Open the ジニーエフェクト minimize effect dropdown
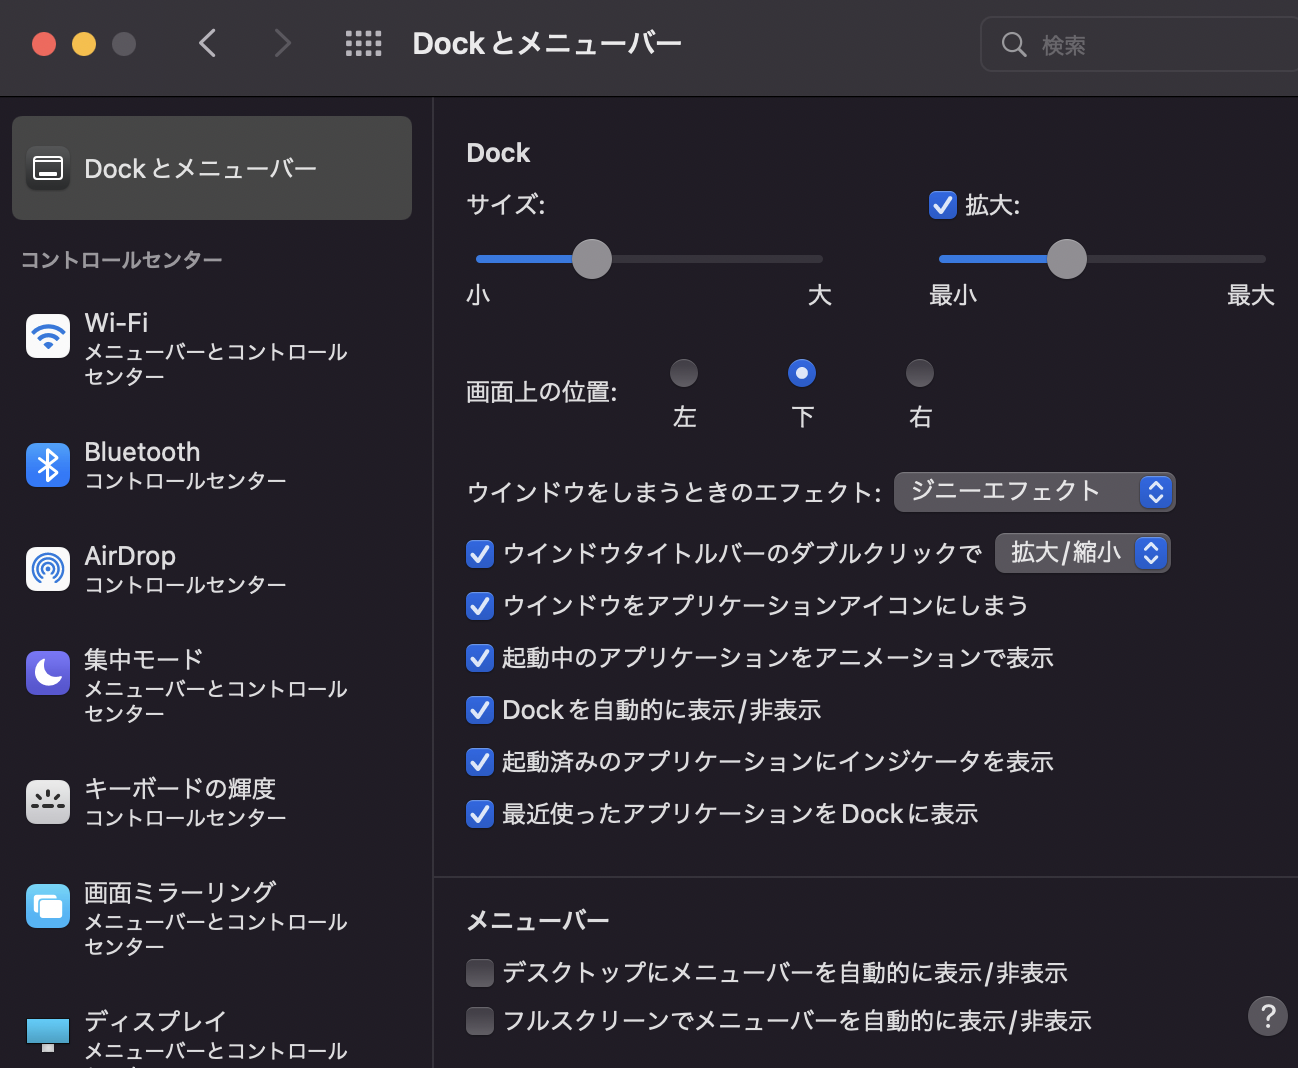The width and height of the screenshot is (1298, 1068). [x=1034, y=492]
